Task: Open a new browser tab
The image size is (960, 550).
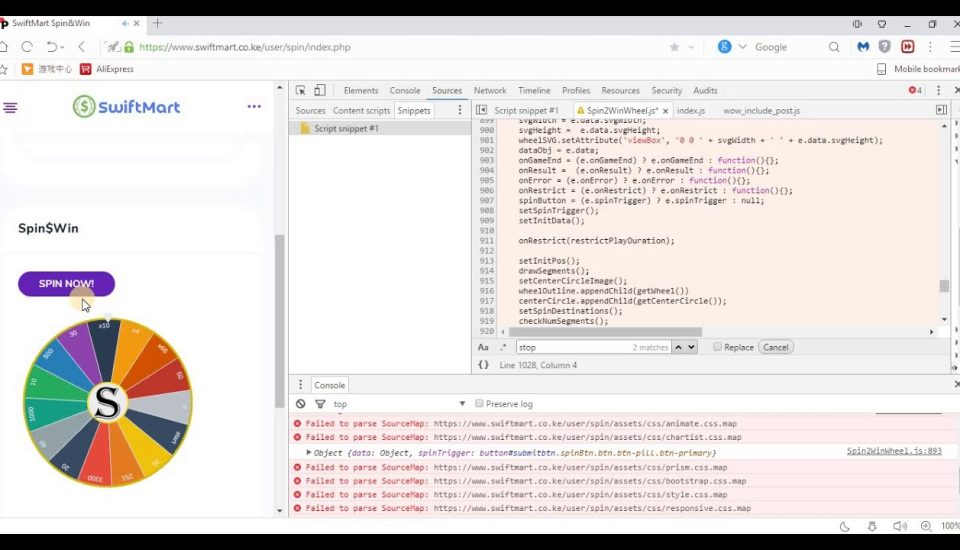Action: (x=157, y=23)
